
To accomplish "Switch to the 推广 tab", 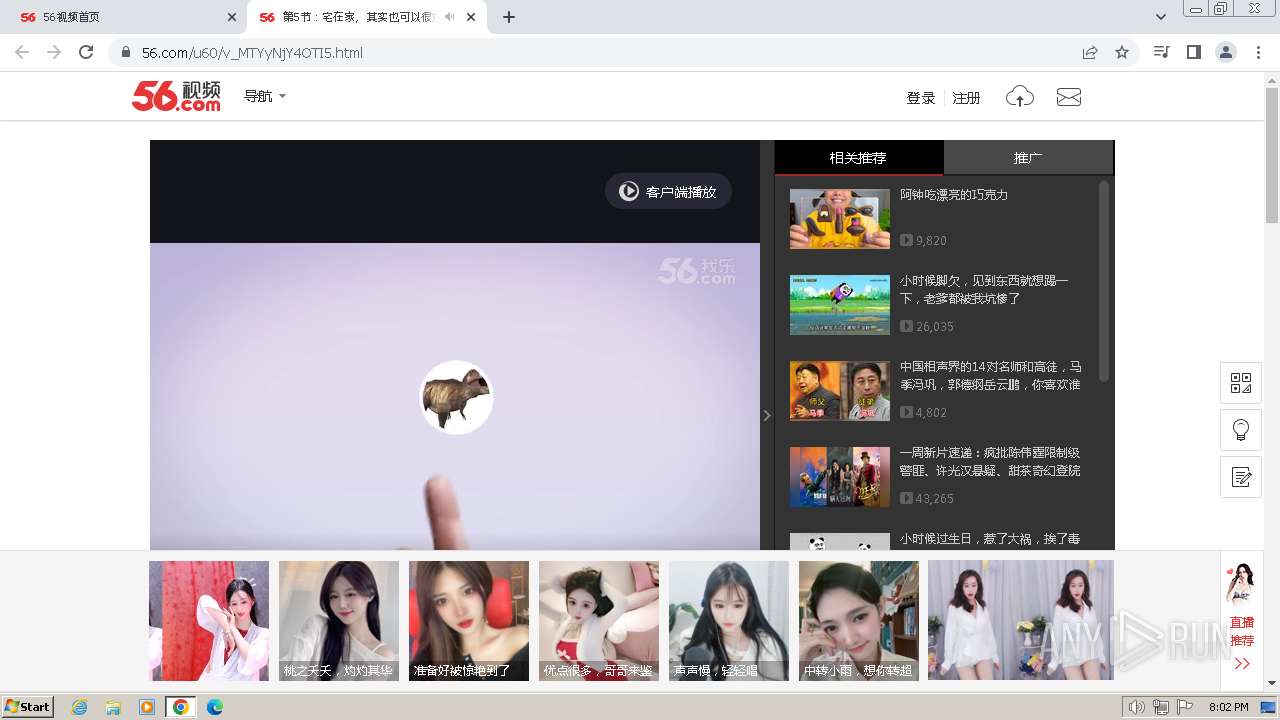I will pos(1028,158).
